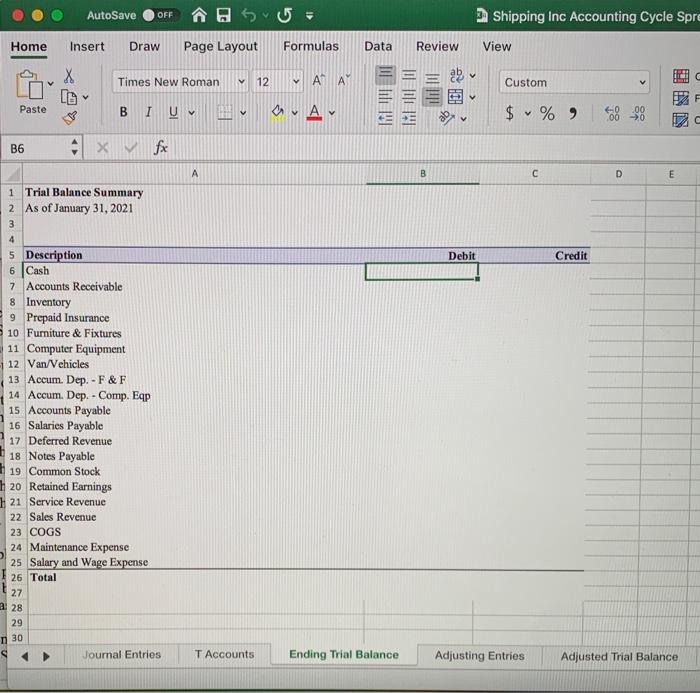Toggle Bottom Align vertical alignment

432,78
